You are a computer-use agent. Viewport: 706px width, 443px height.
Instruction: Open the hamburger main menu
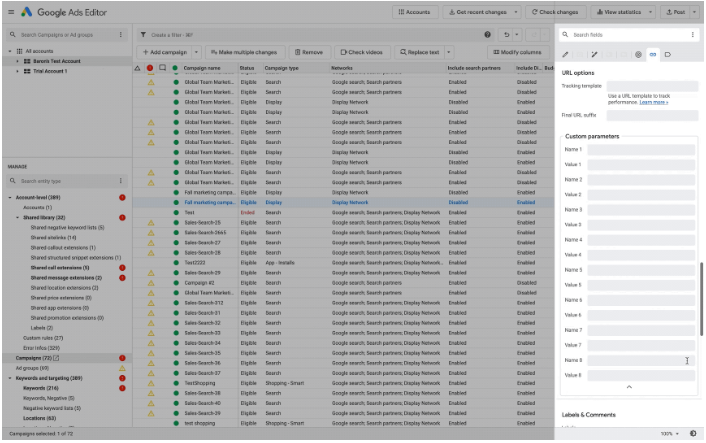point(11,12)
